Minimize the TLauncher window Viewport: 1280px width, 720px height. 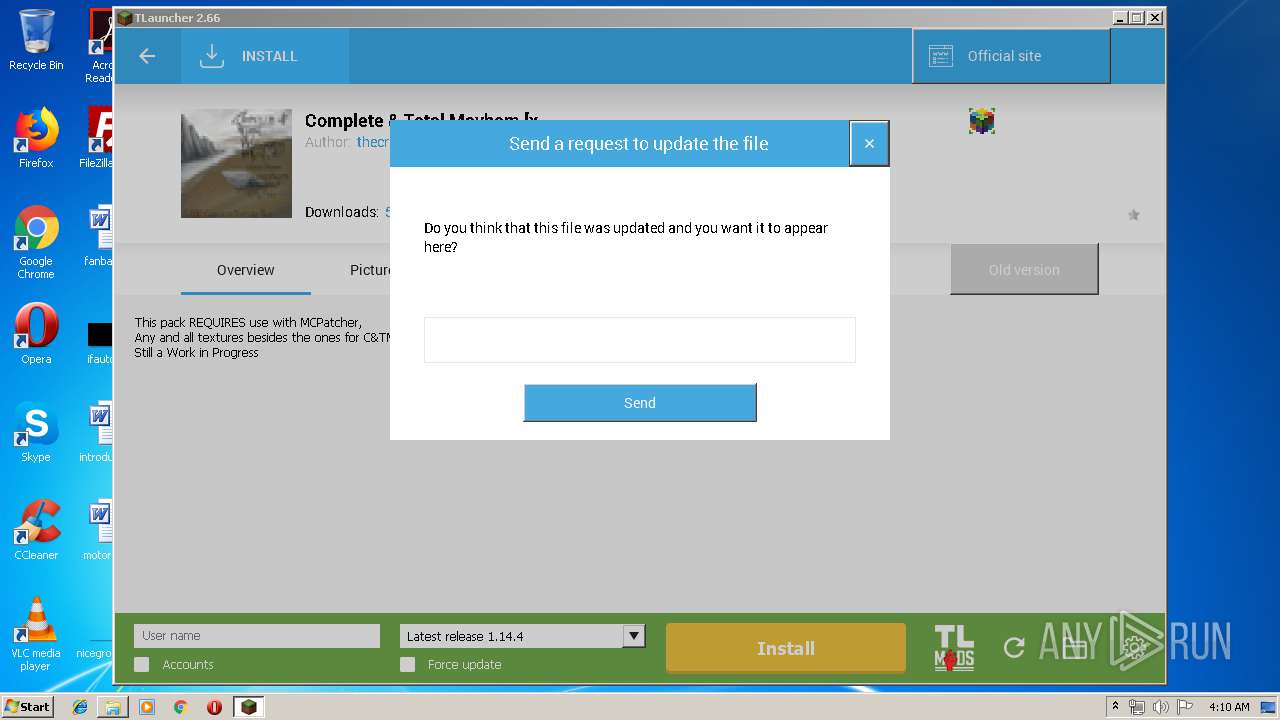[x=1120, y=18]
